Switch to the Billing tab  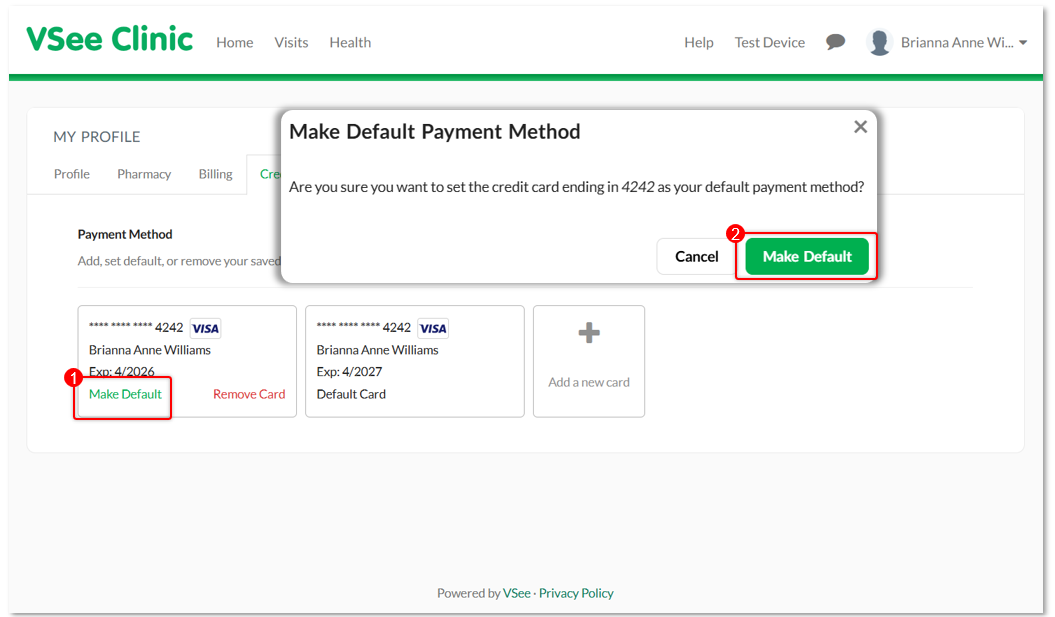pos(215,174)
